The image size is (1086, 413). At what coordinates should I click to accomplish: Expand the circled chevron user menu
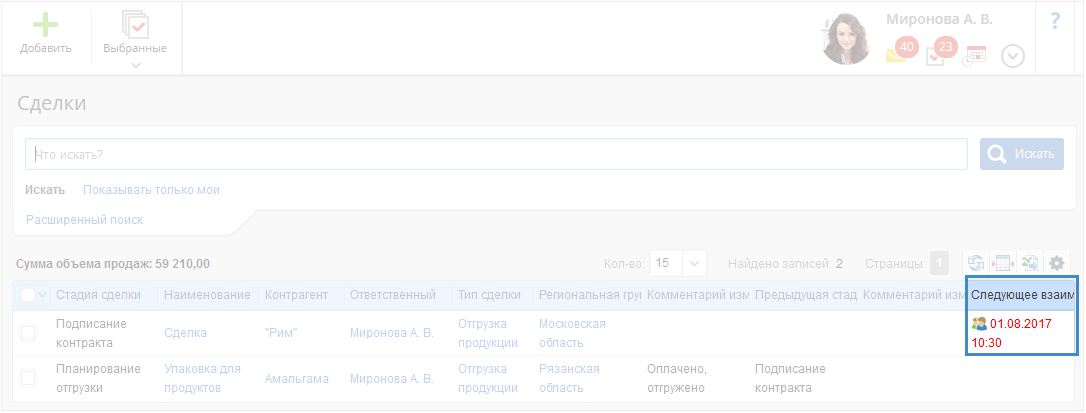(x=1013, y=56)
